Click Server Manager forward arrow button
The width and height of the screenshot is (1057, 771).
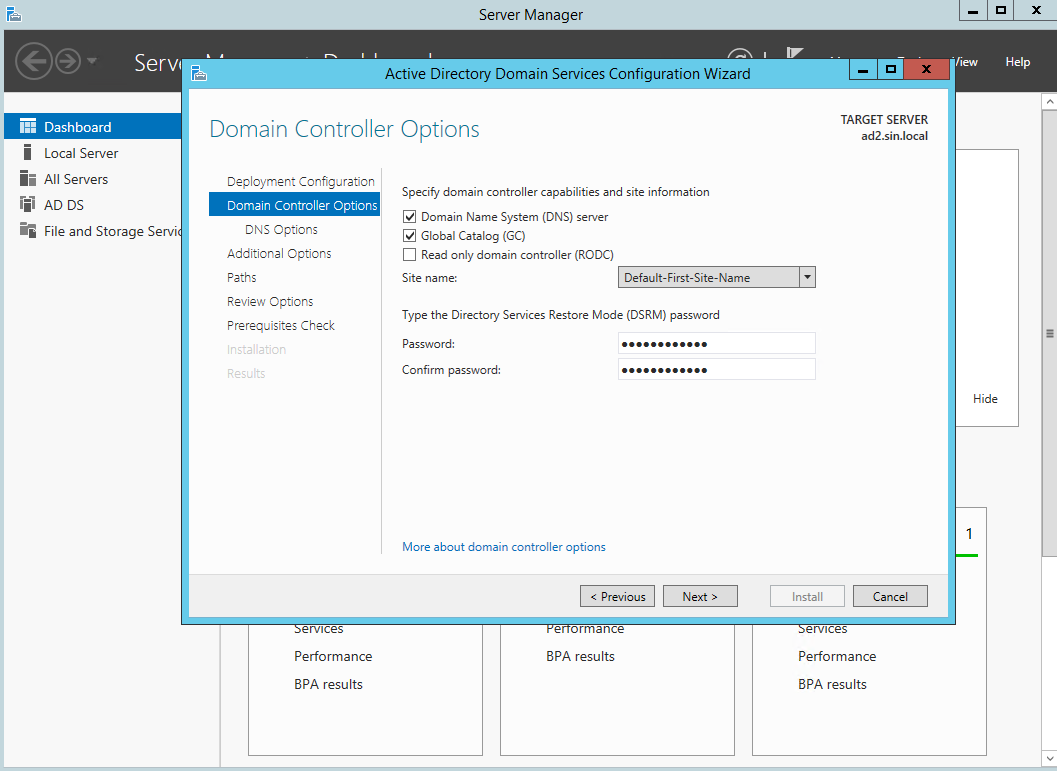coord(67,61)
